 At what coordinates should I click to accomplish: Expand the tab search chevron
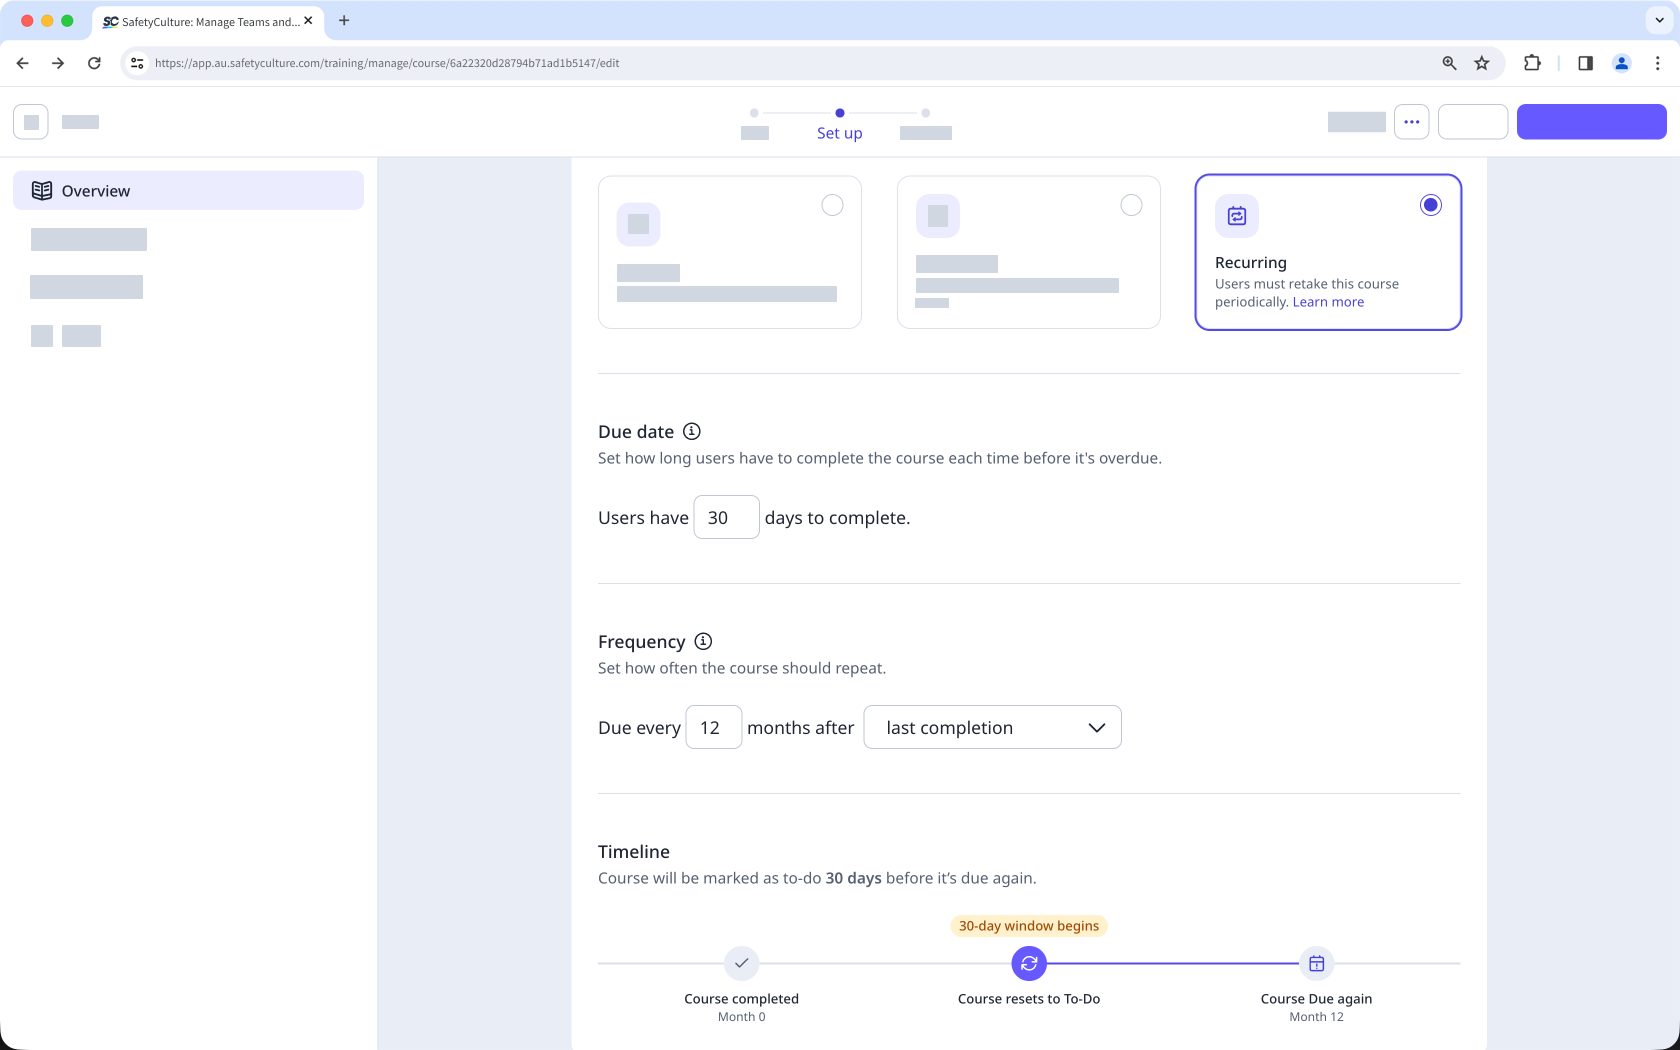1660,20
